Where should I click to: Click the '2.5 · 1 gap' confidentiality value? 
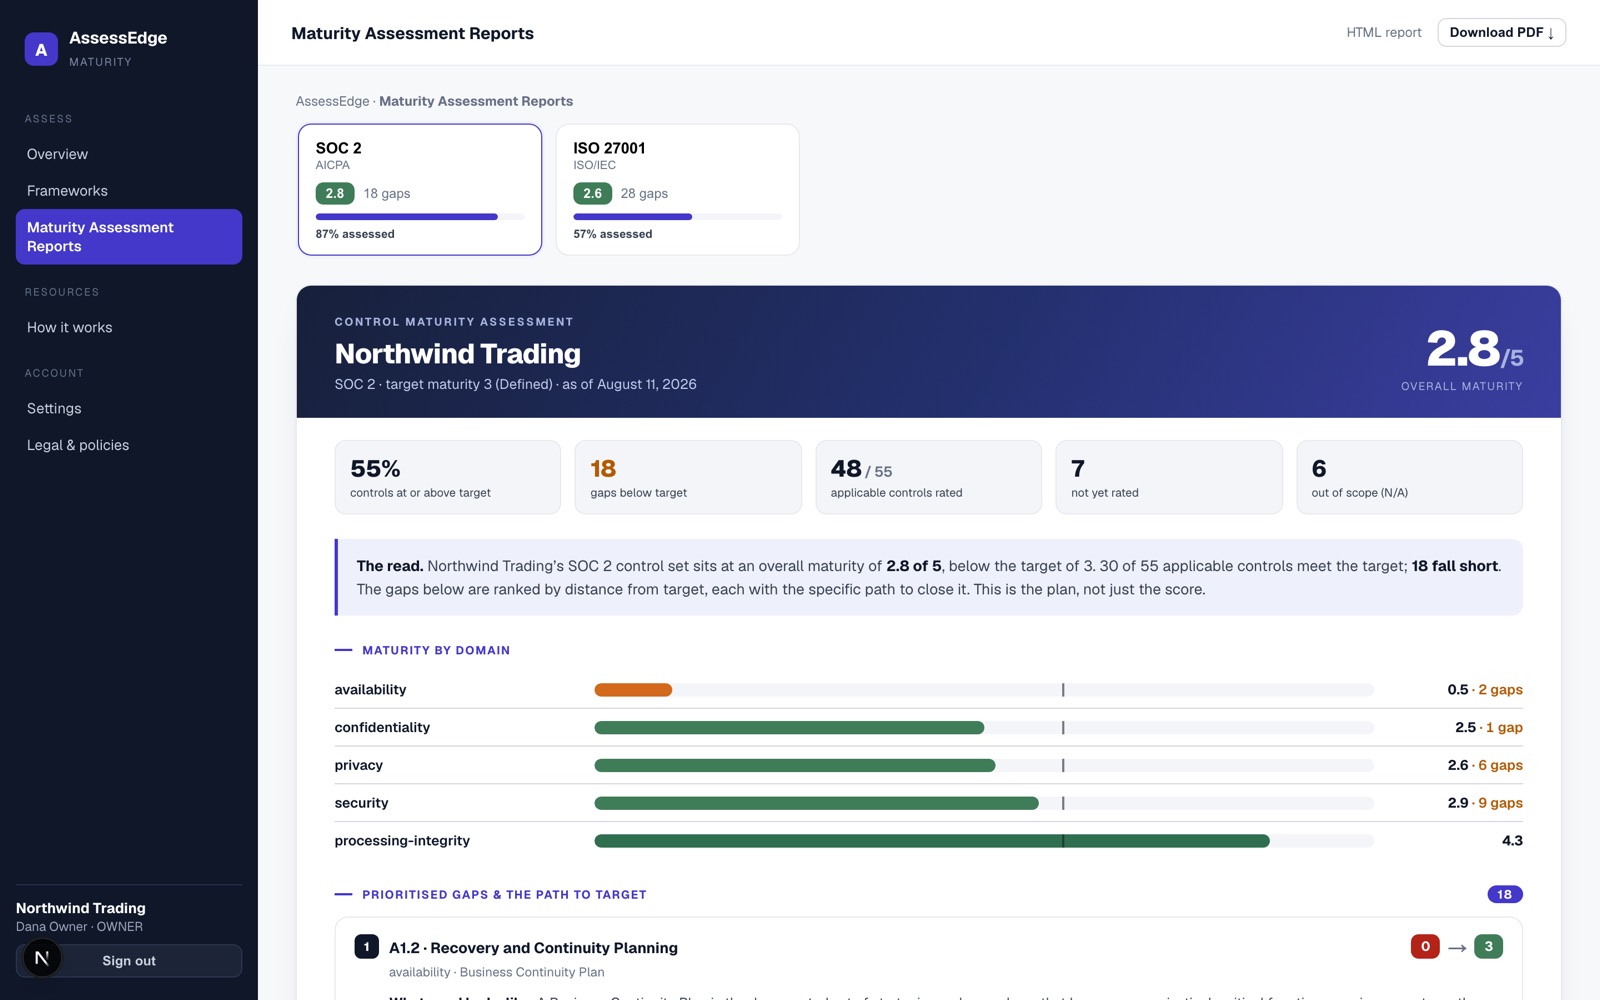[x=1489, y=728]
